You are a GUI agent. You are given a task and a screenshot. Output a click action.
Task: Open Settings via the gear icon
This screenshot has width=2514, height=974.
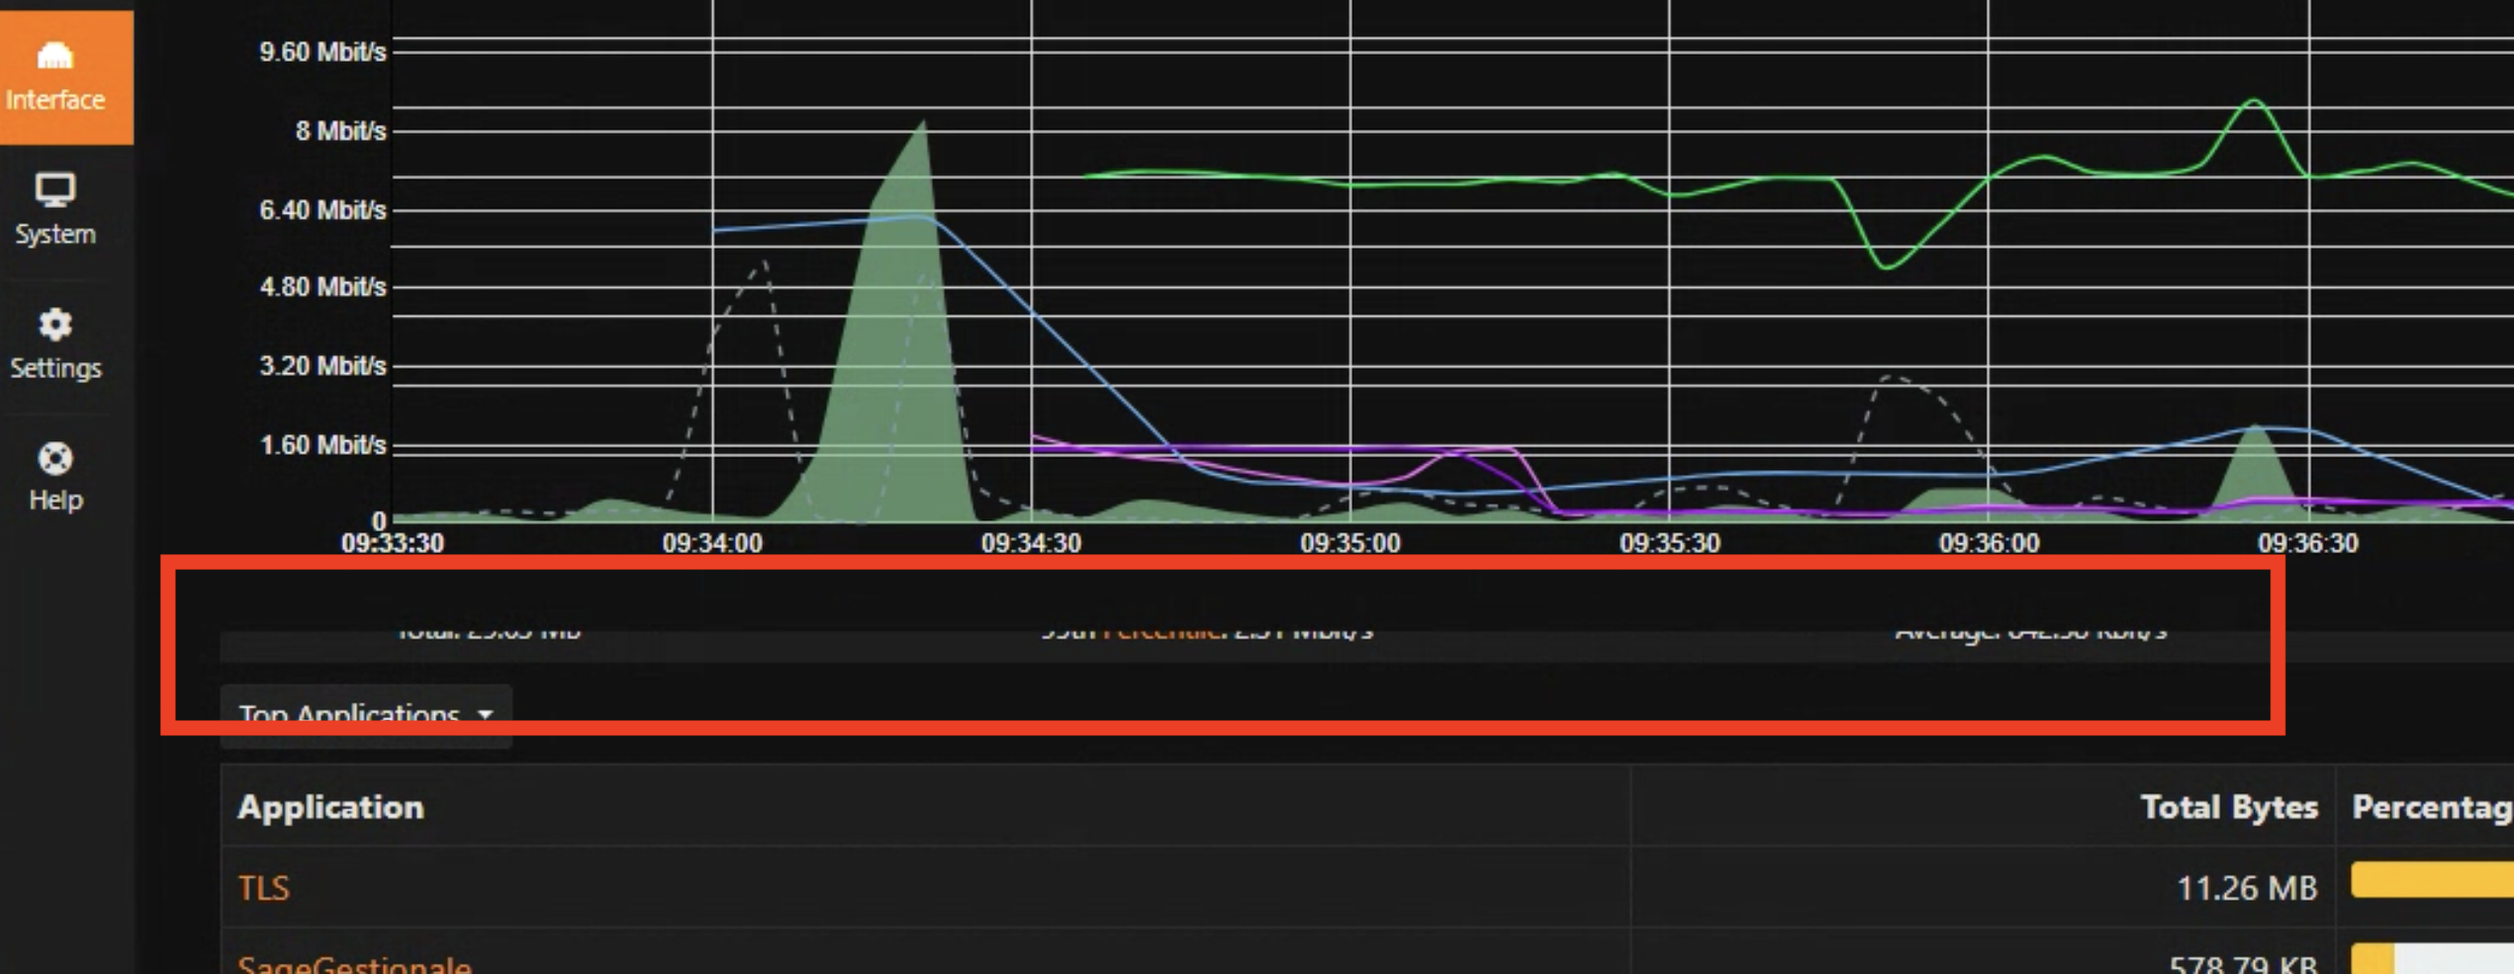pos(55,343)
